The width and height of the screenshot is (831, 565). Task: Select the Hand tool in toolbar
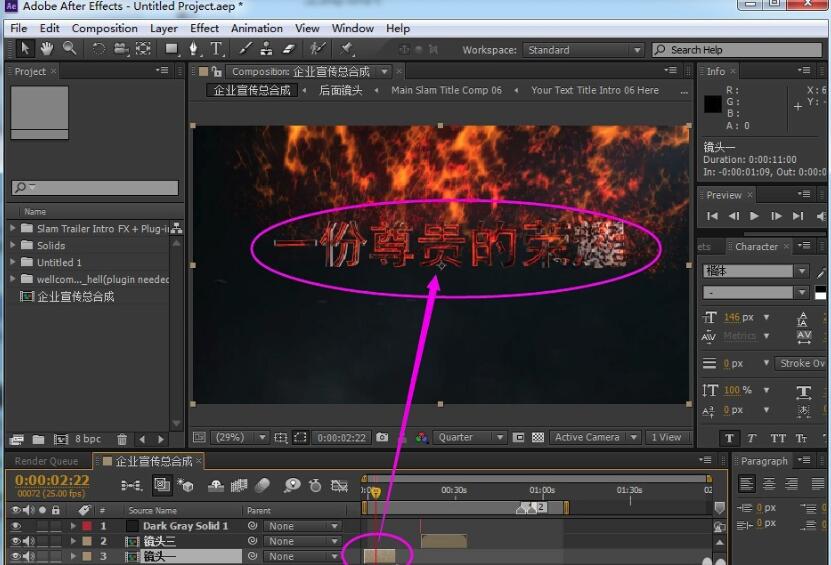coord(46,49)
